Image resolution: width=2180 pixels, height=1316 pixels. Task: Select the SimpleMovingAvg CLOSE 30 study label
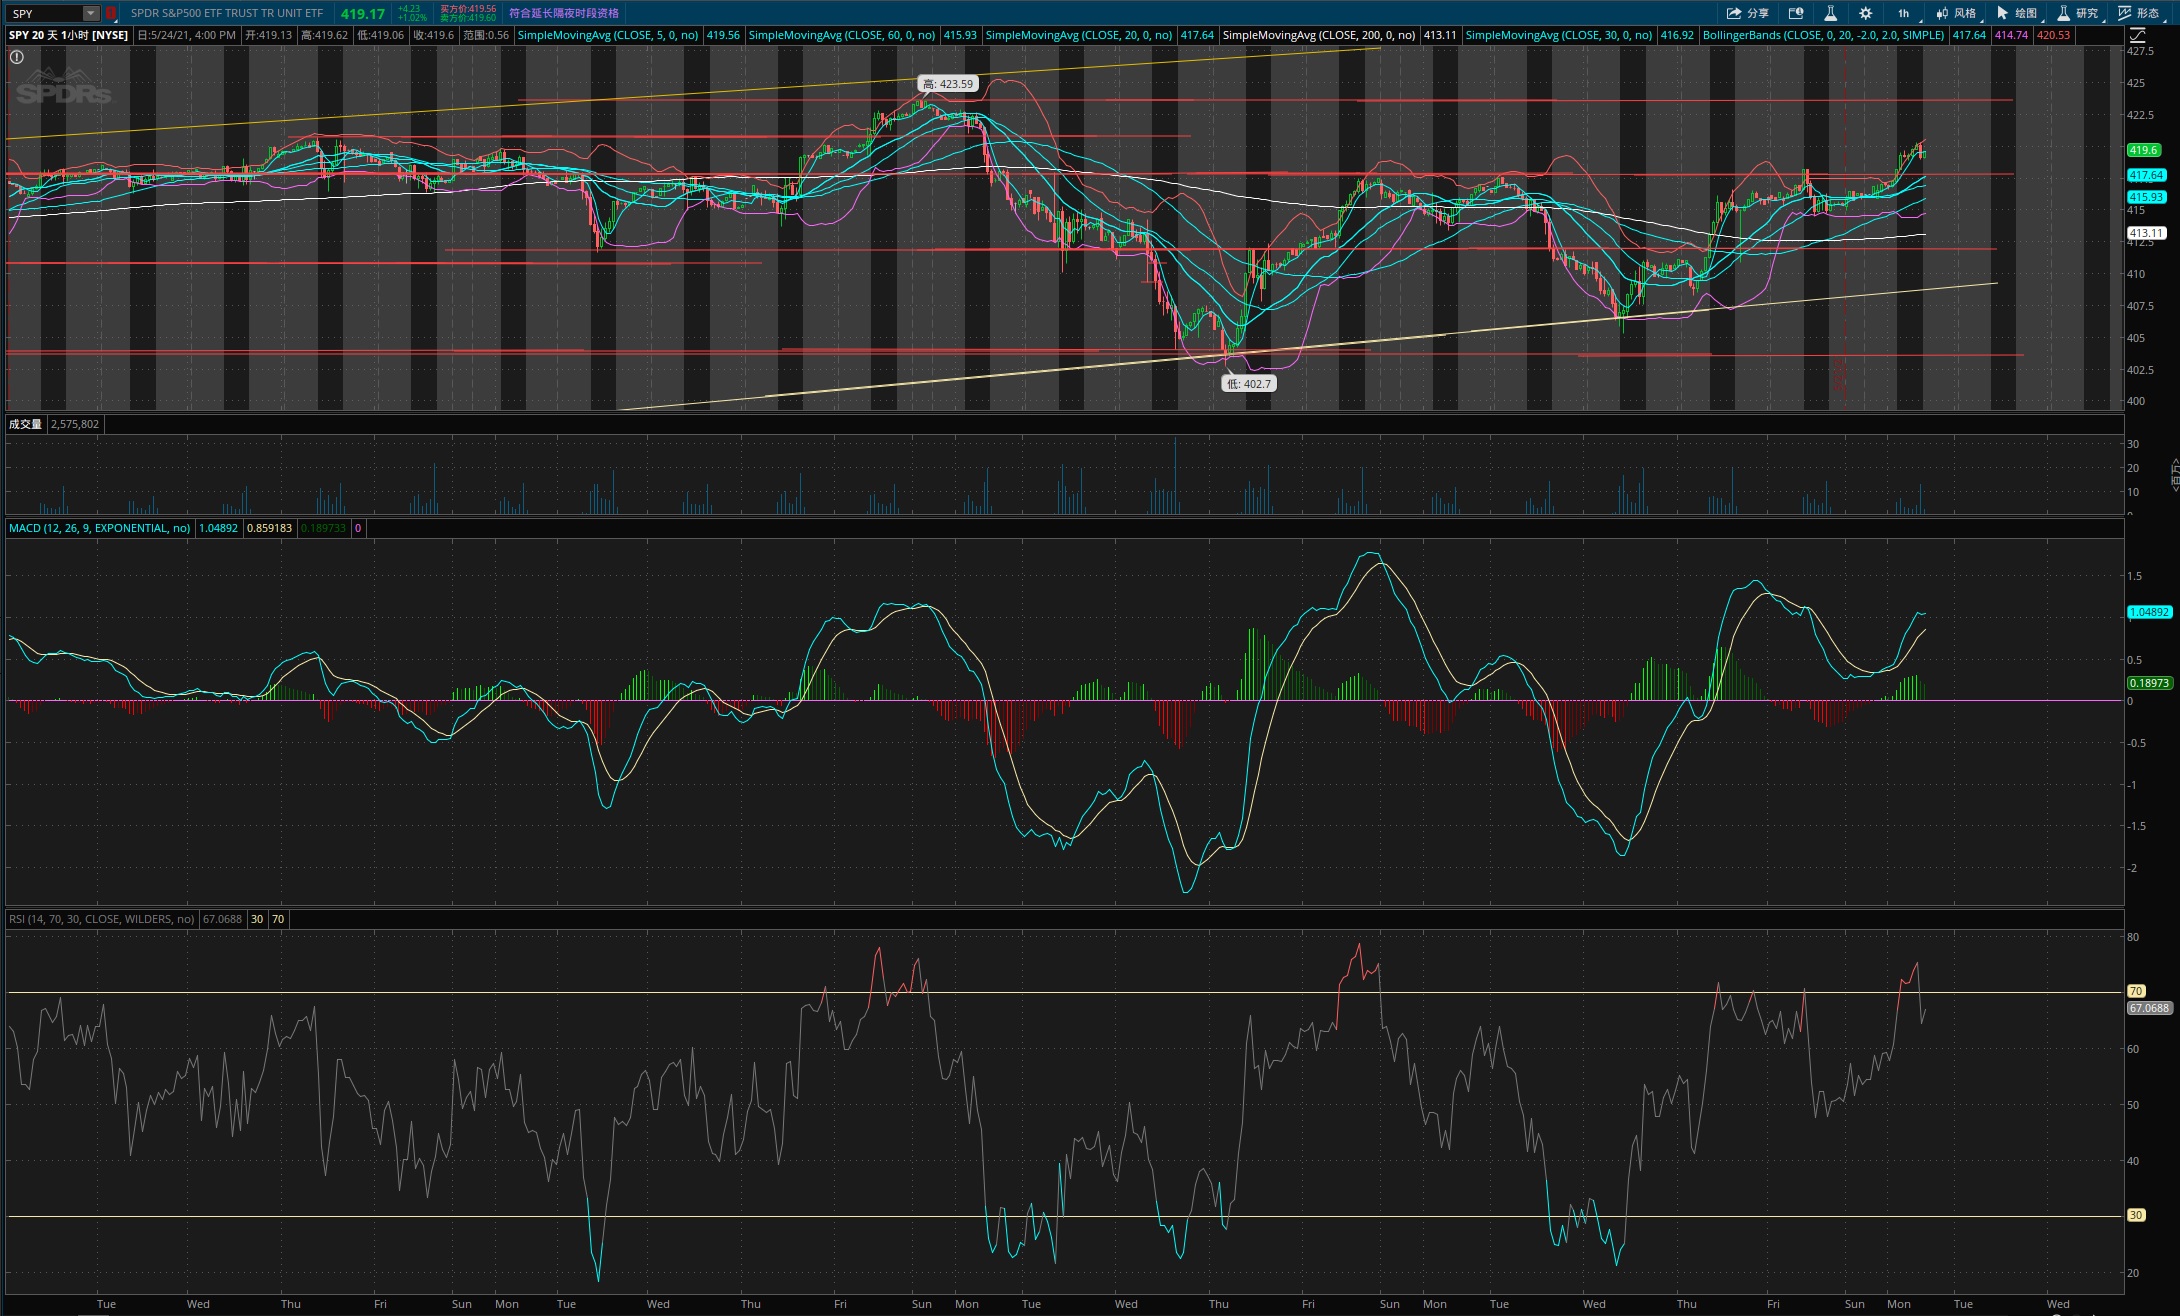(1559, 35)
